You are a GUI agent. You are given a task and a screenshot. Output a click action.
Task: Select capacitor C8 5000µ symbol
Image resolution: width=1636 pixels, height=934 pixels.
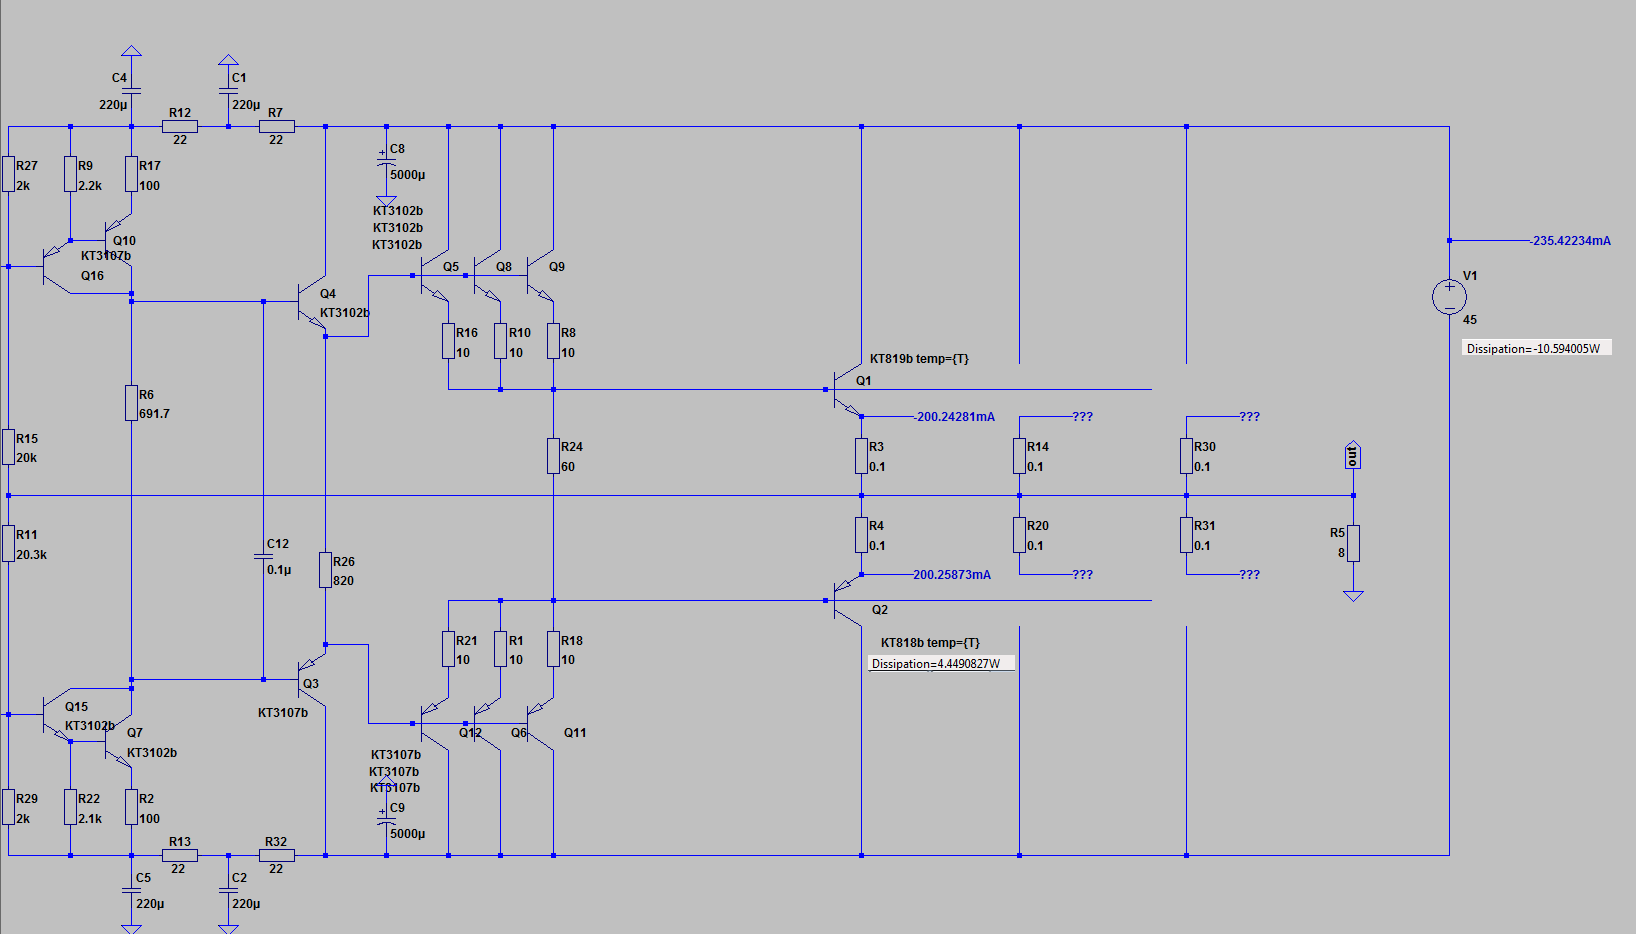tap(386, 160)
